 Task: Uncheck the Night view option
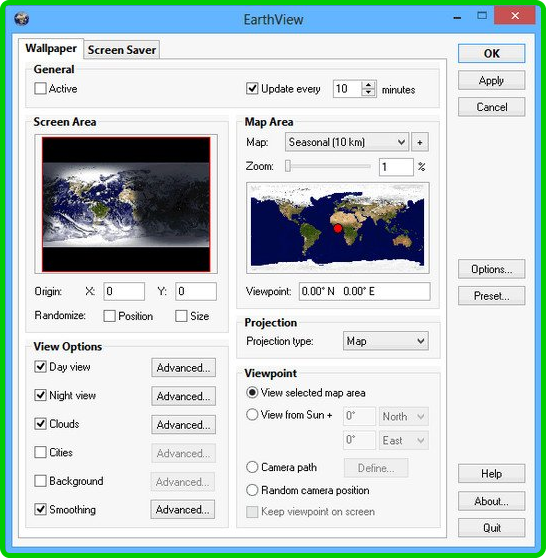40,395
